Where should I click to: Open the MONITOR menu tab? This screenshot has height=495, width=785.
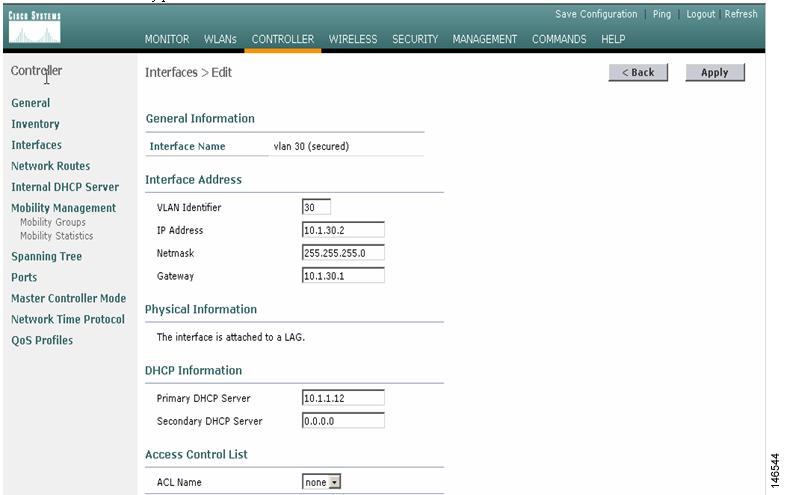(167, 39)
